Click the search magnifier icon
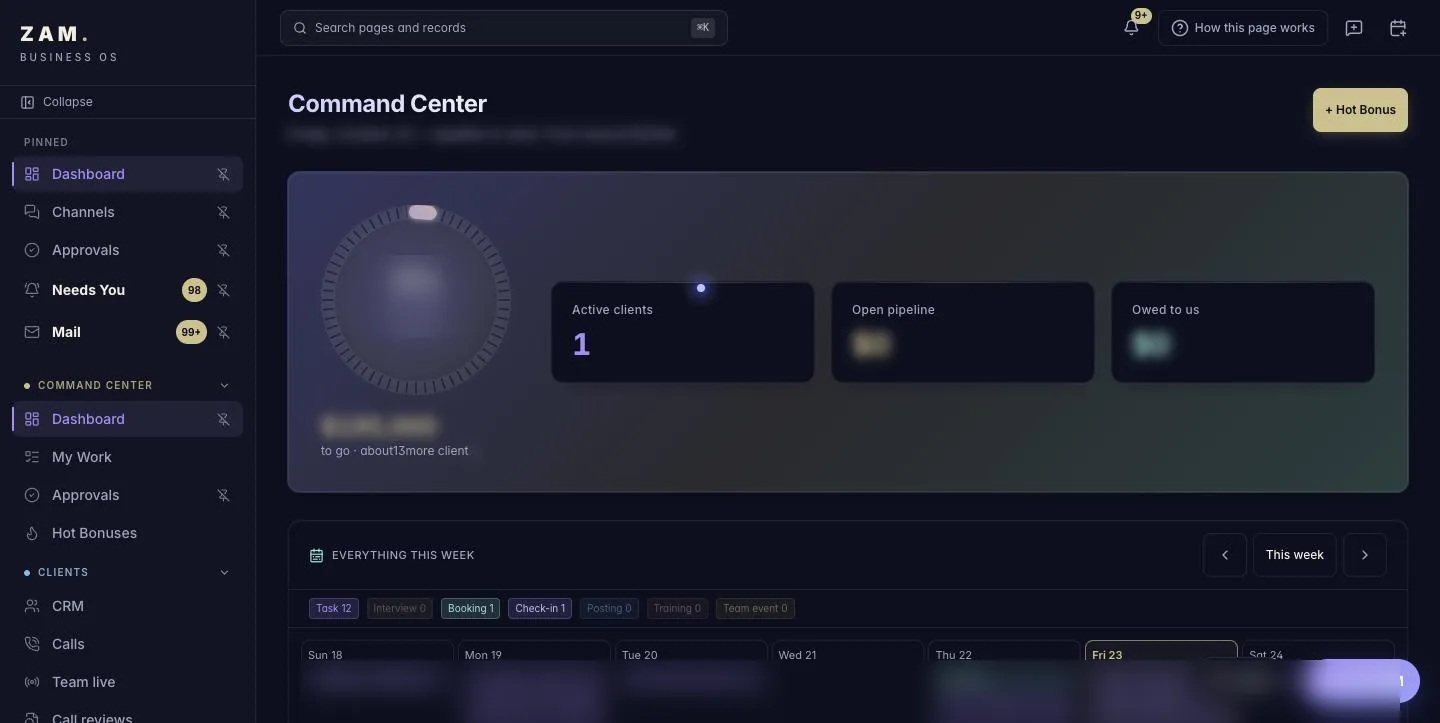This screenshot has height=723, width=1440. click(x=300, y=28)
